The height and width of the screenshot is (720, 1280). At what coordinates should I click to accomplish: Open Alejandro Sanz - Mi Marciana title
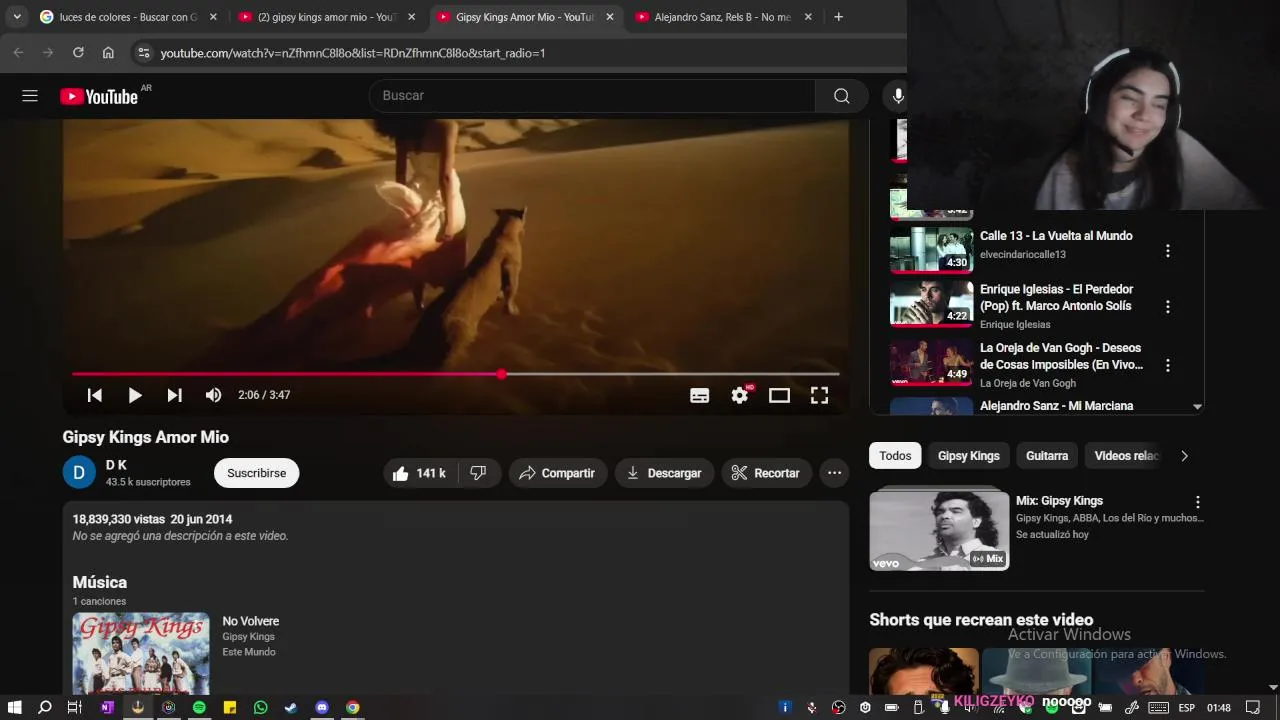pos(1056,406)
